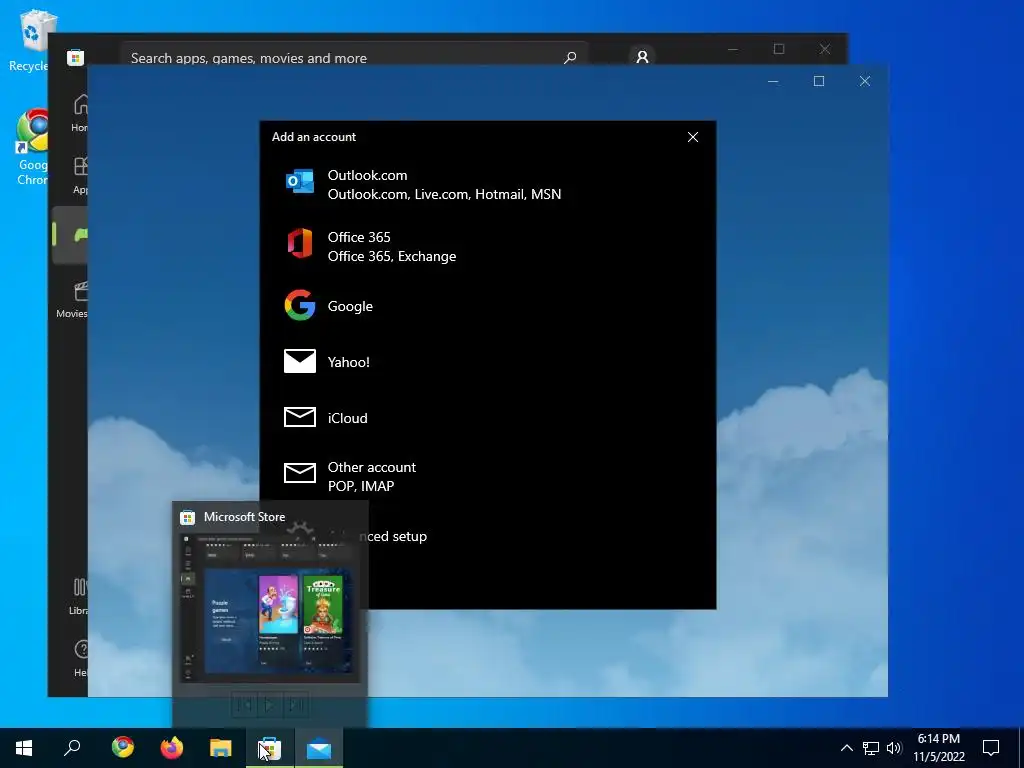The image size is (1024, 768).
Task: Click the Microsoft Store logo in title bar
Action: coord(76,57)
